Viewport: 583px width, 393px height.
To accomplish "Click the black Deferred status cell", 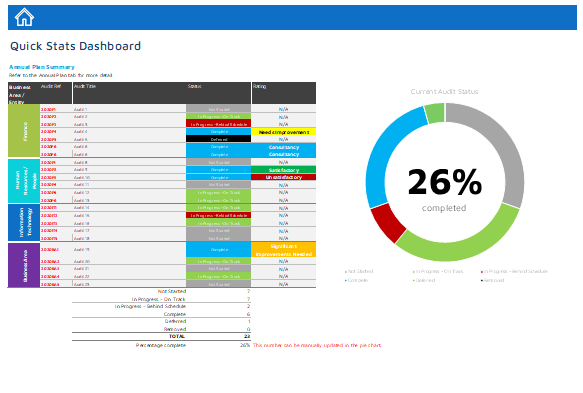I will tap(219, 139).
